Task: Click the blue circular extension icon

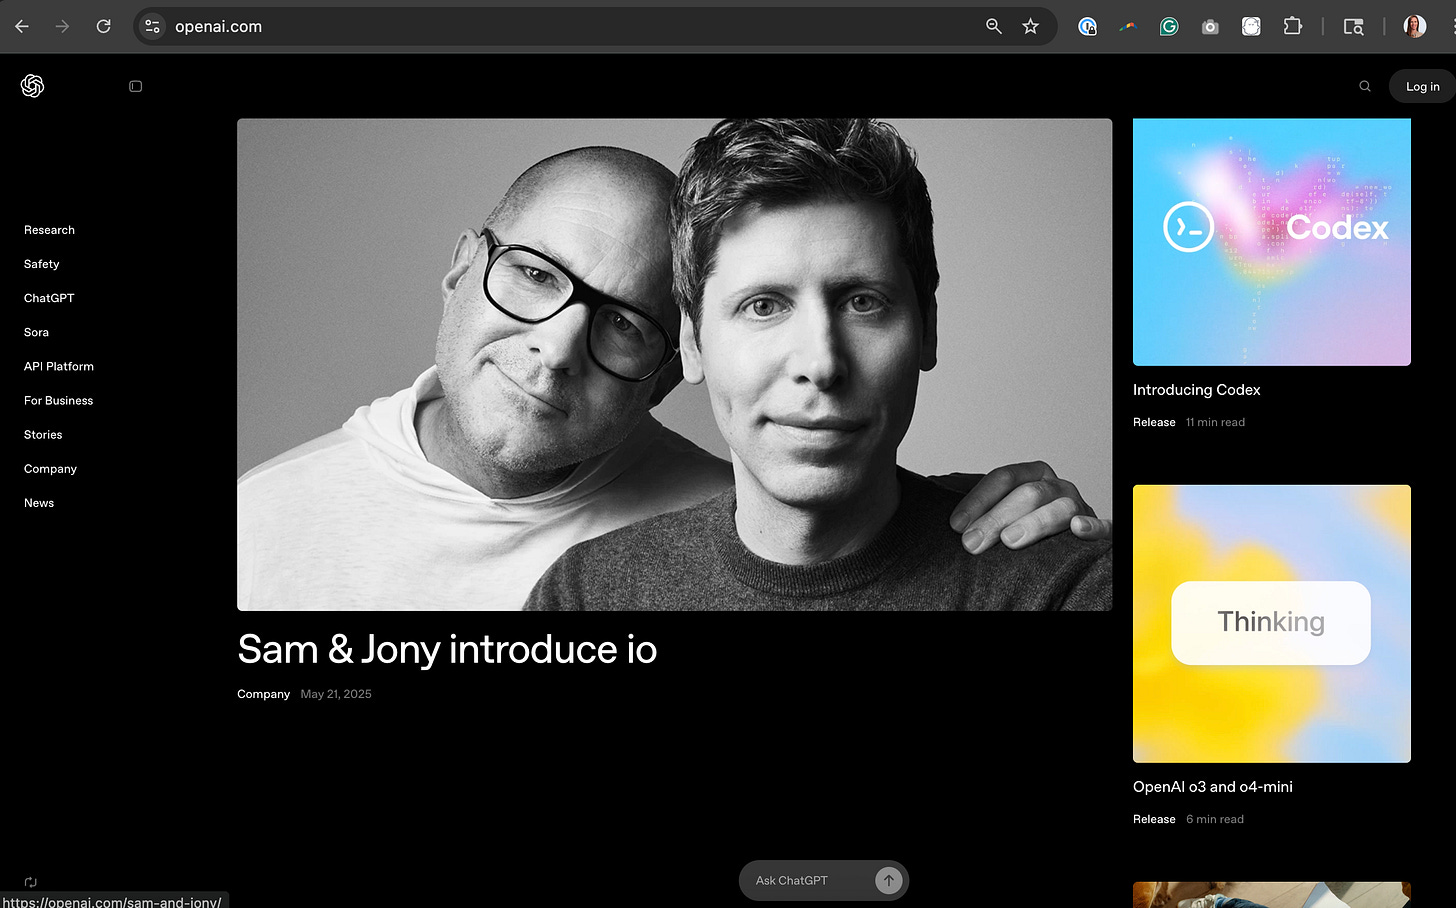Action: coord(1087,27)
